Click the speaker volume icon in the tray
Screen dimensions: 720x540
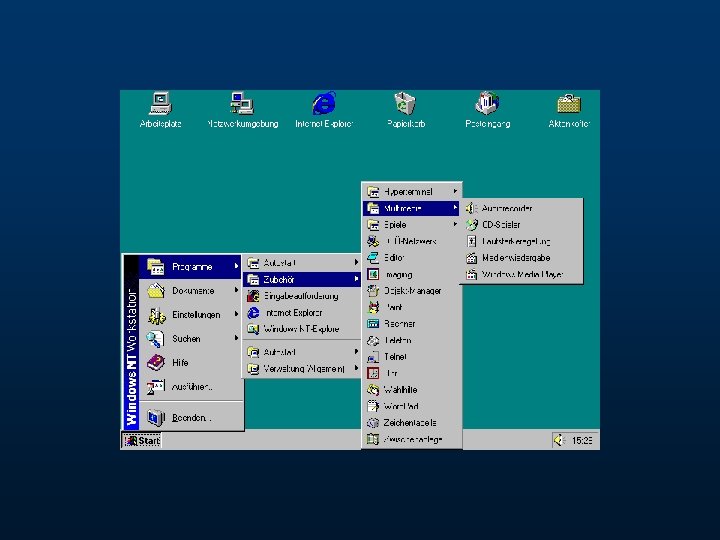559,440
